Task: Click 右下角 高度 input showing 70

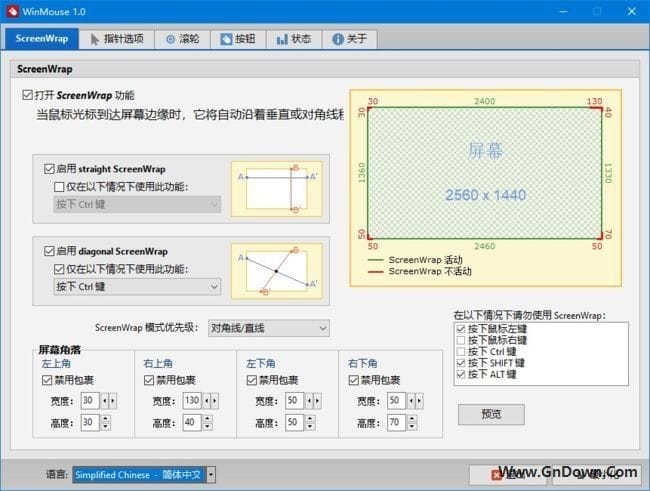Action: coord(396,423)
